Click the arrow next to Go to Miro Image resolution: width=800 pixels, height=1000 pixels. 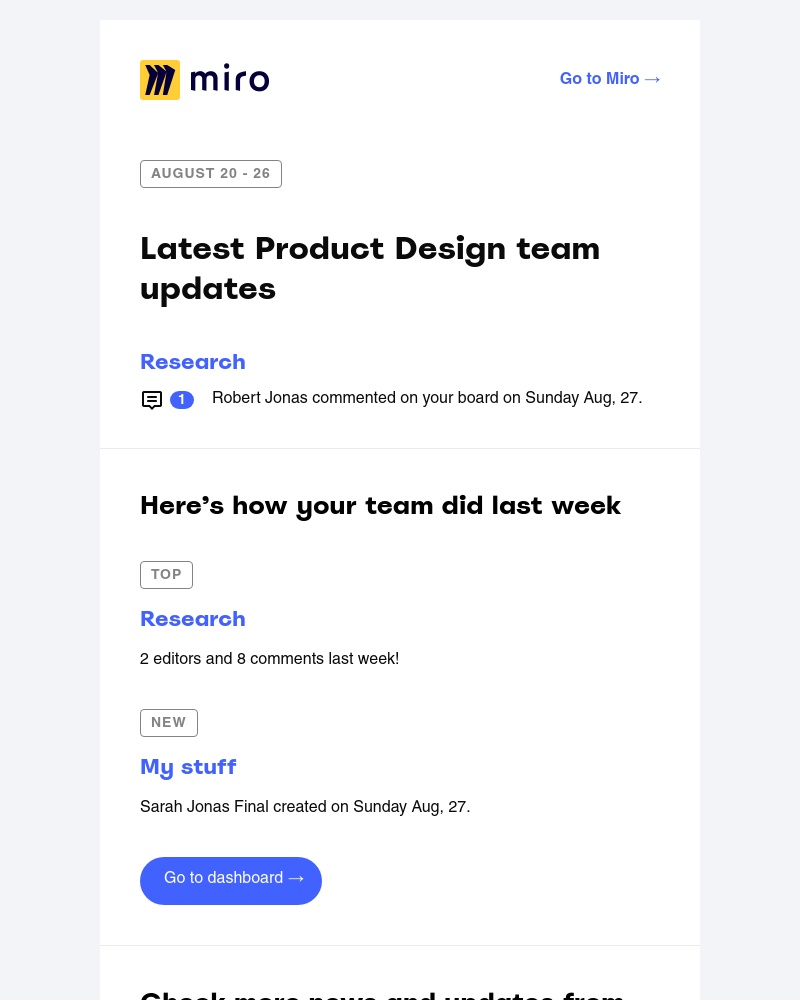coord(652,79)
